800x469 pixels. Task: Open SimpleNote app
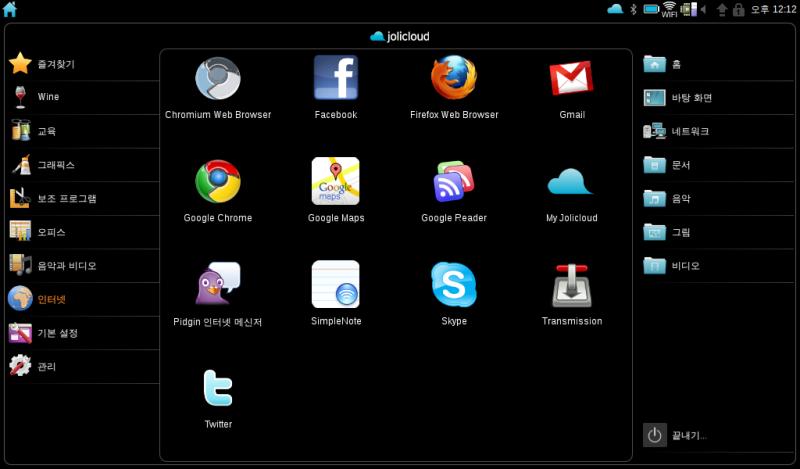tap(336, 284)
